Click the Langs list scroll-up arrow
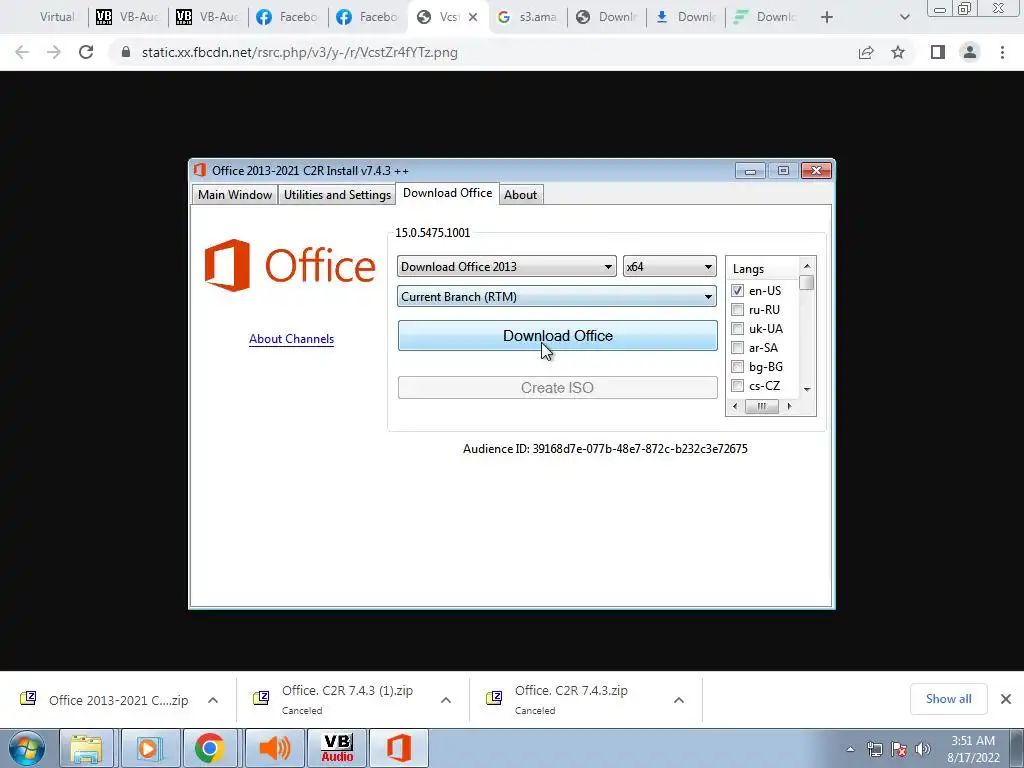 point(807,266)
